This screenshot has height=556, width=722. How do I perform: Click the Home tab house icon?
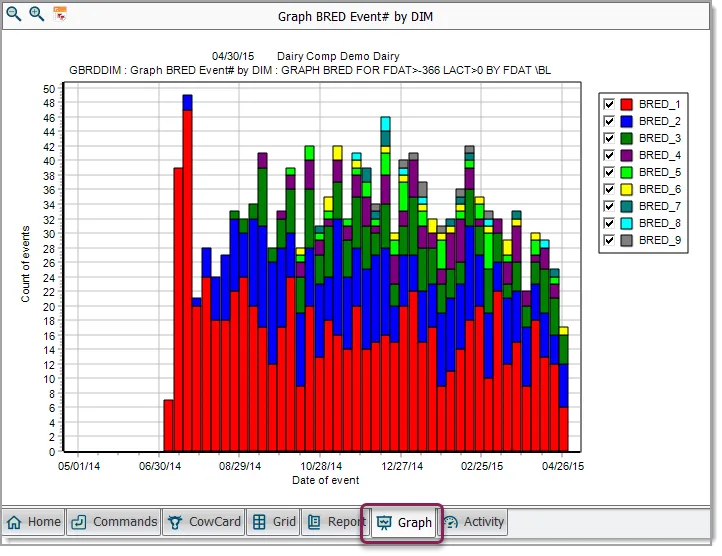[x=14, y=522]
